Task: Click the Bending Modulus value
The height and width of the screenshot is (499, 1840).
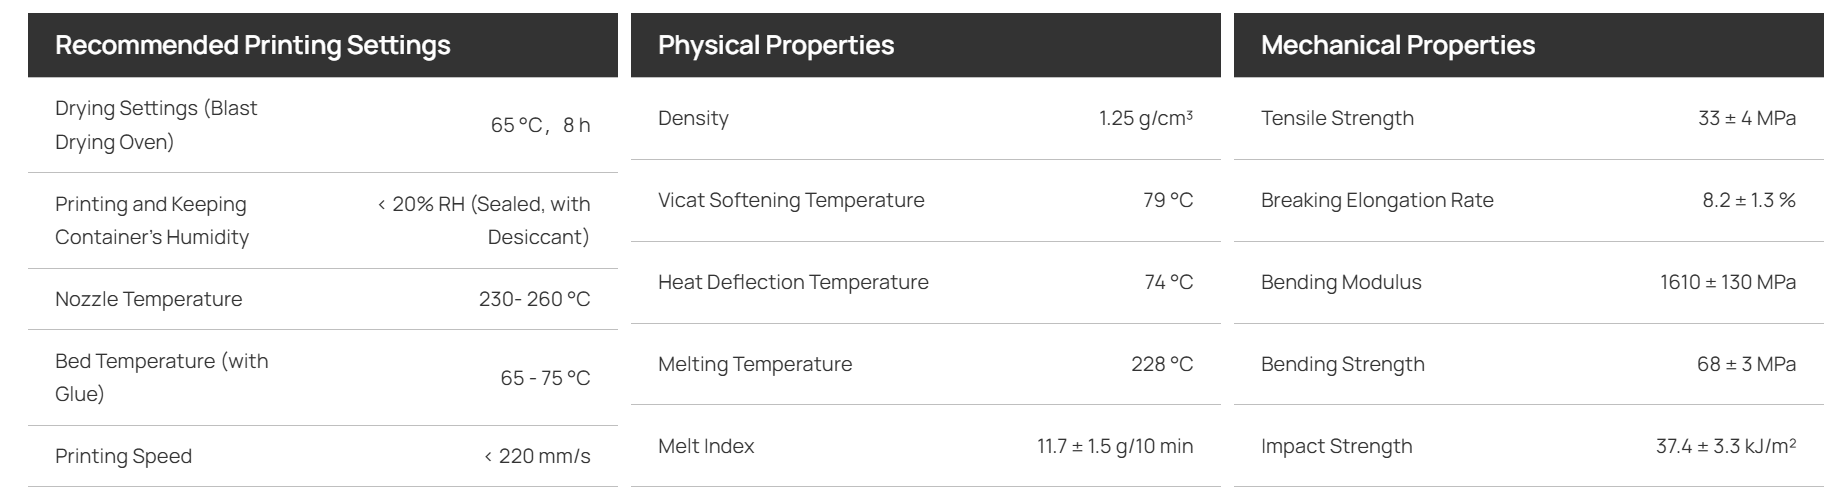Action: click(x=1728, y=282)
